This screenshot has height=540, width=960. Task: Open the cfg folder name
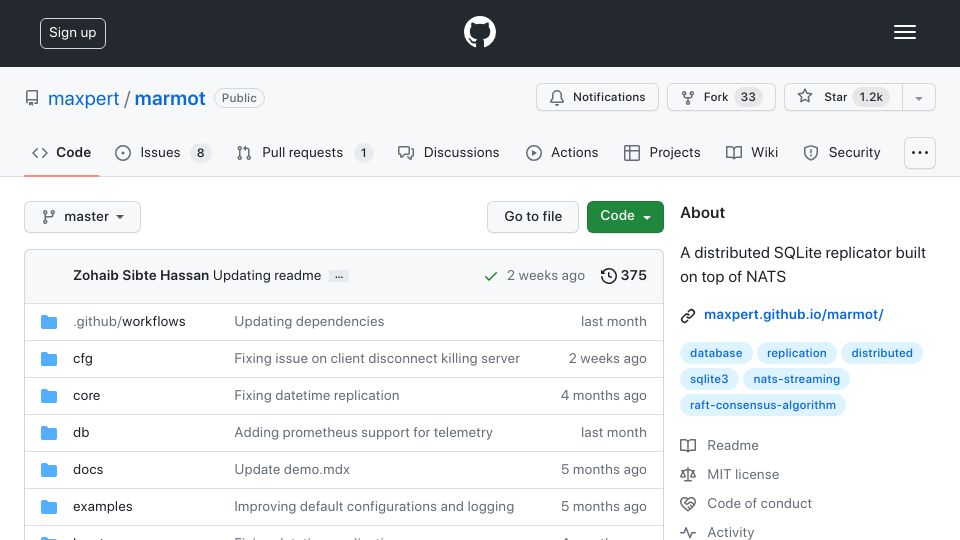click(83, 359)
